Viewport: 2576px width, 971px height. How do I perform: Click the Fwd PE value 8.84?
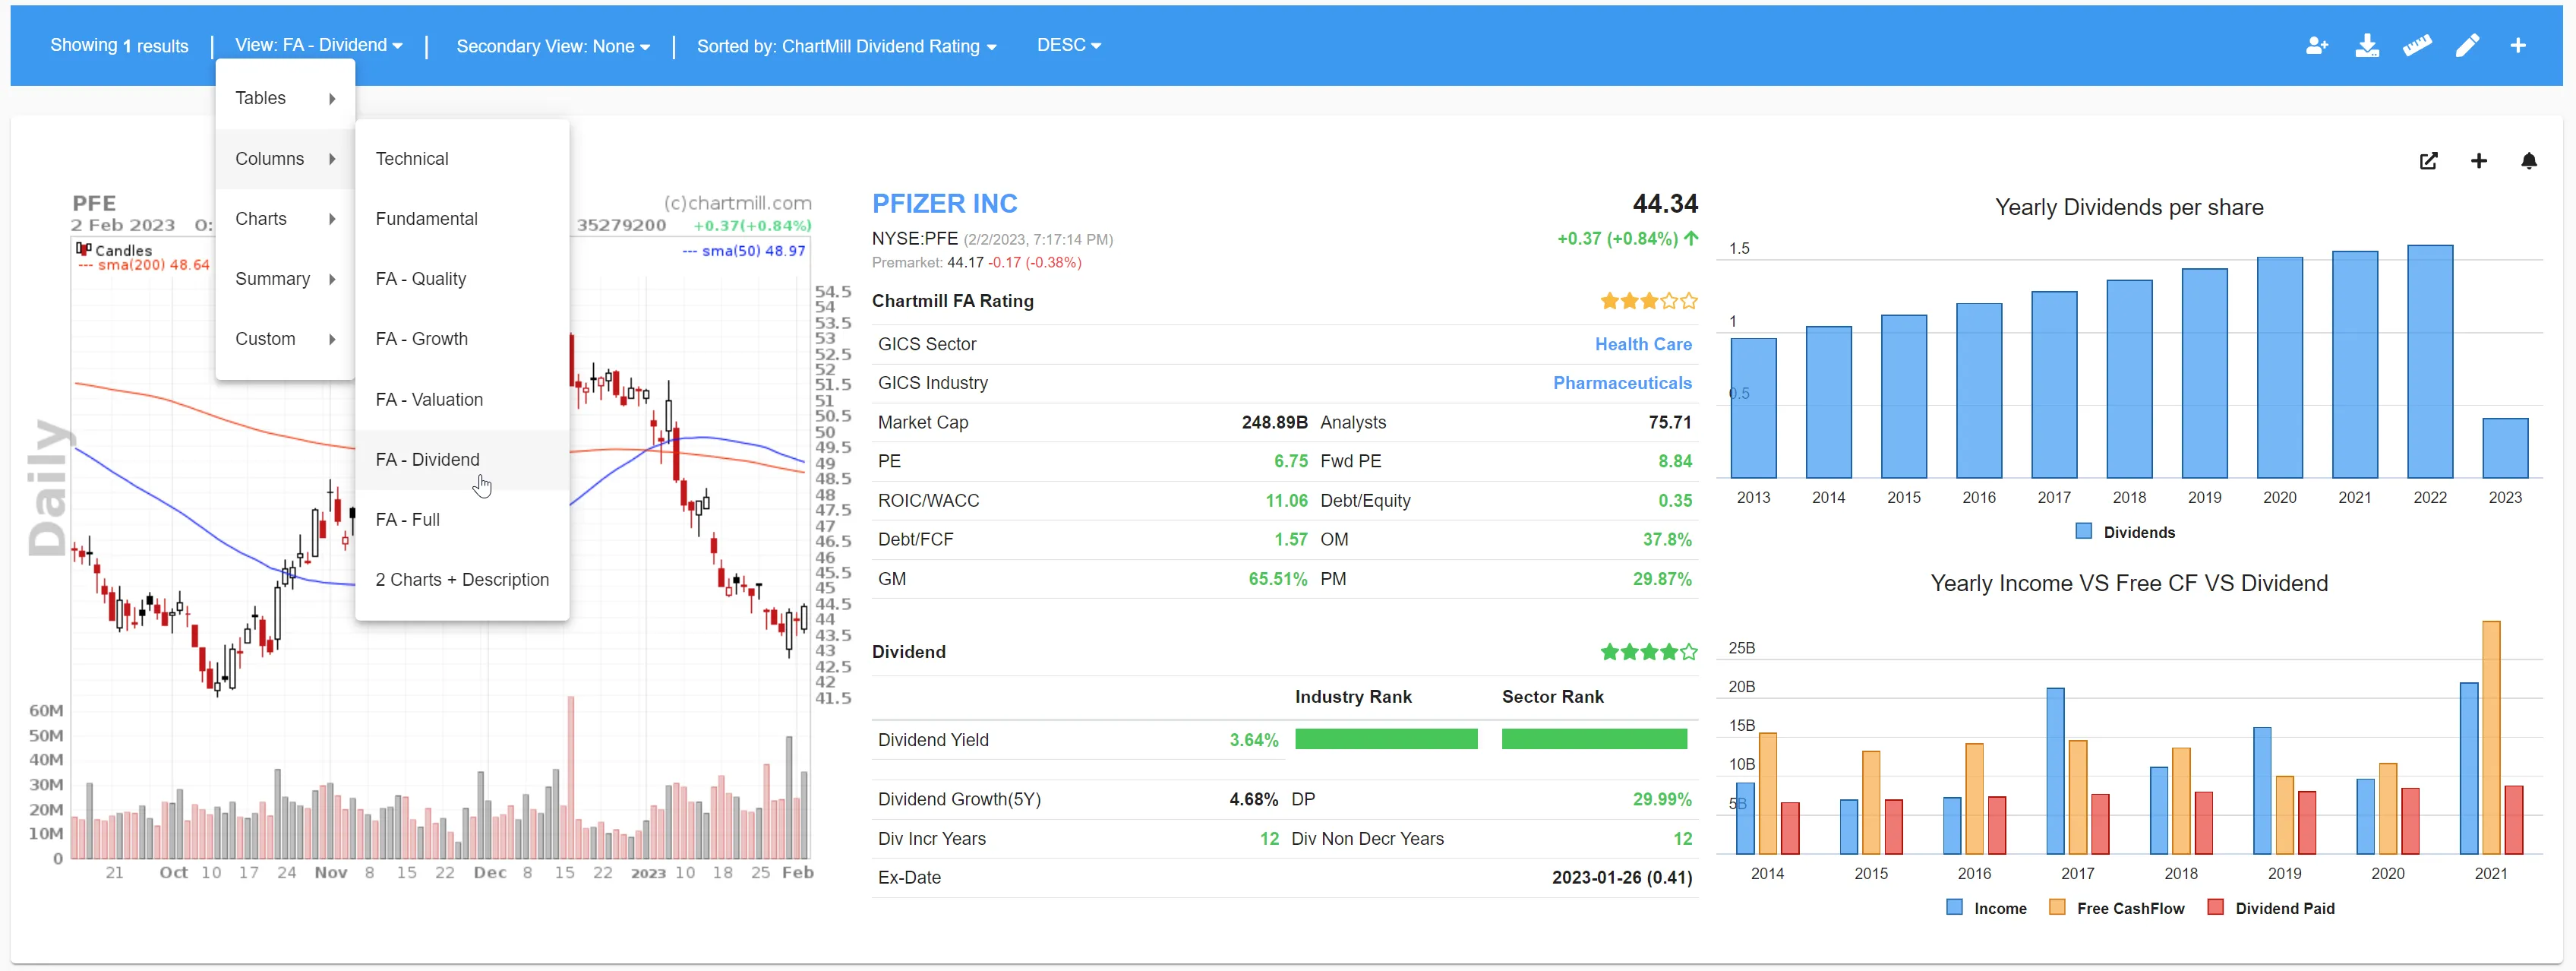click(x=1675, y=461)
